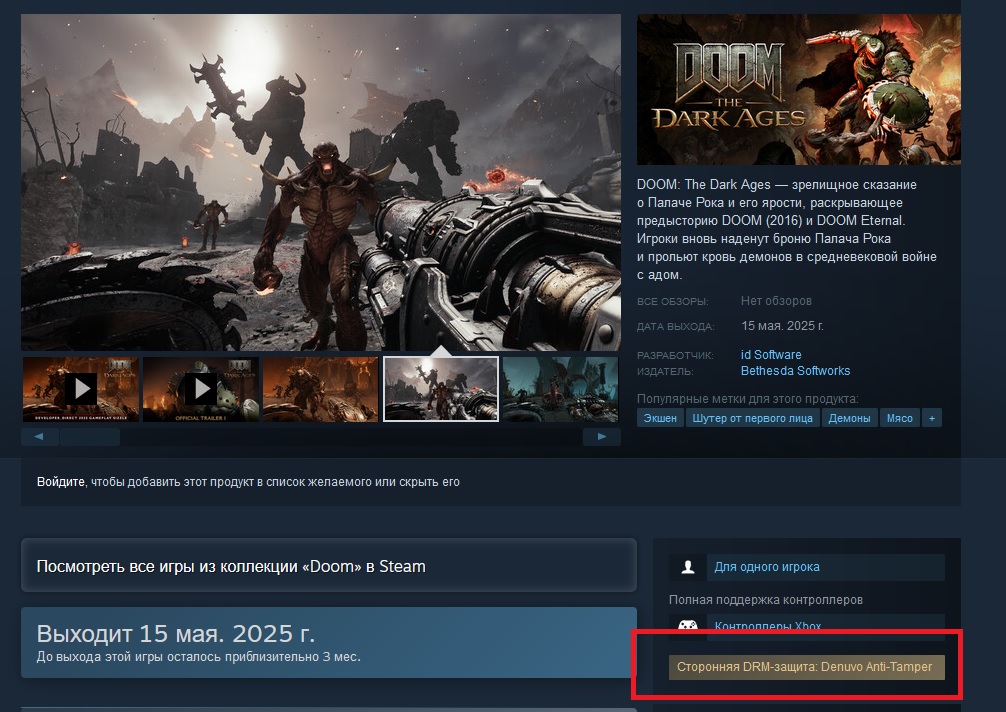Select the teal-colored fifth screenshot thumbnail

pyautogui.click(x=560, y=389)
